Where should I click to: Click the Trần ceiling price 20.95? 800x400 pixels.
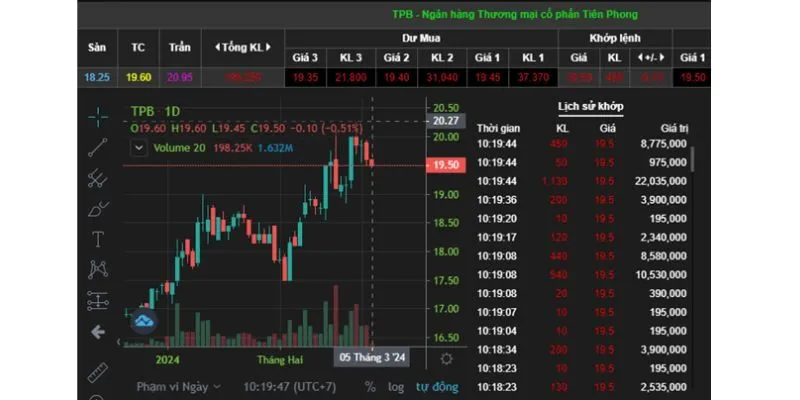click(x=180, y=78)
